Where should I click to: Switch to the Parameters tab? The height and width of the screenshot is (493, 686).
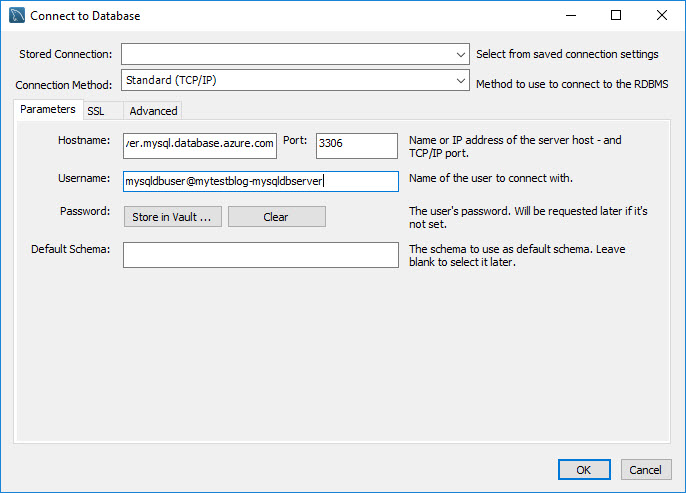(x=47, y=110)
